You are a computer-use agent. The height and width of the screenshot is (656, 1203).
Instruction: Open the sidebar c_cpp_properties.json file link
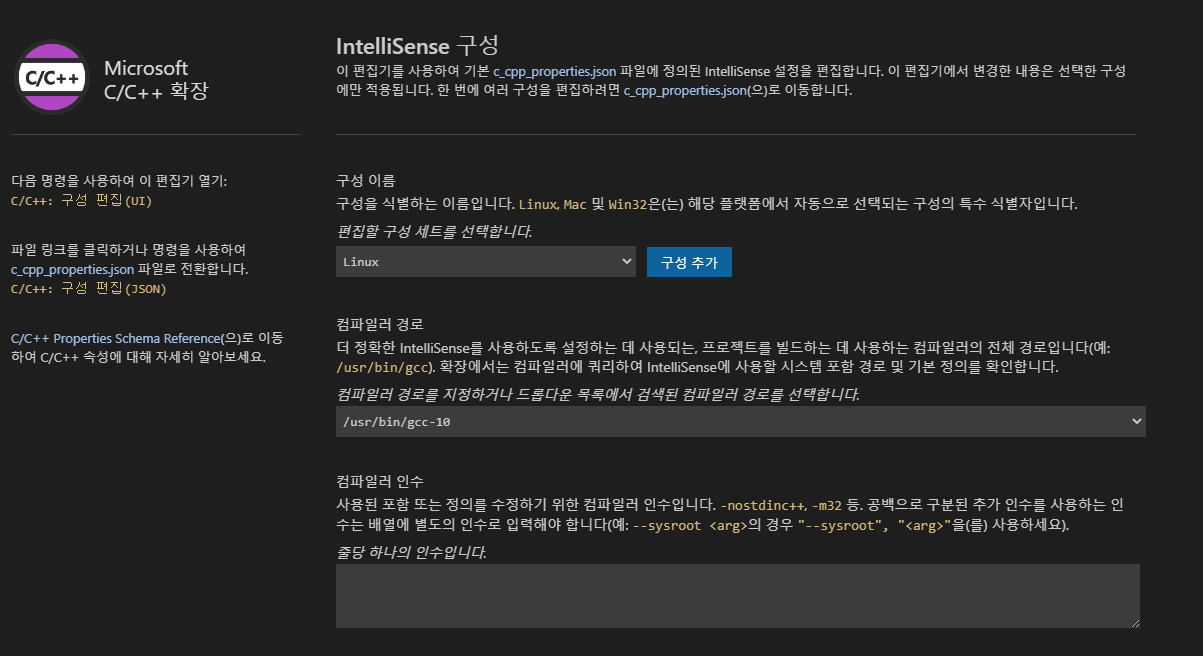72,269
